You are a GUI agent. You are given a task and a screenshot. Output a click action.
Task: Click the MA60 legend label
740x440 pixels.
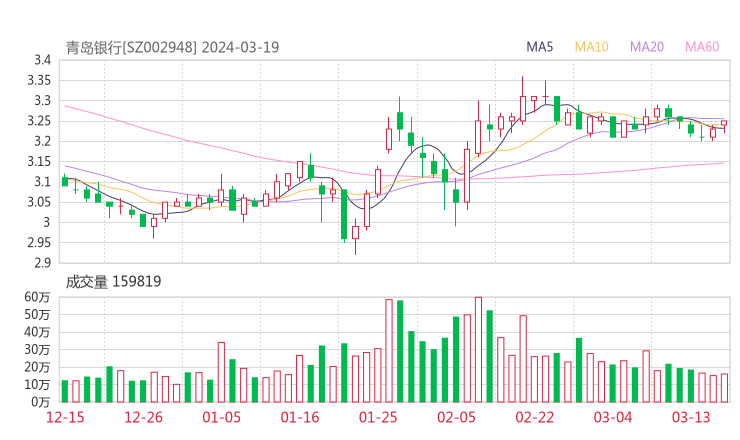(702, 47)
